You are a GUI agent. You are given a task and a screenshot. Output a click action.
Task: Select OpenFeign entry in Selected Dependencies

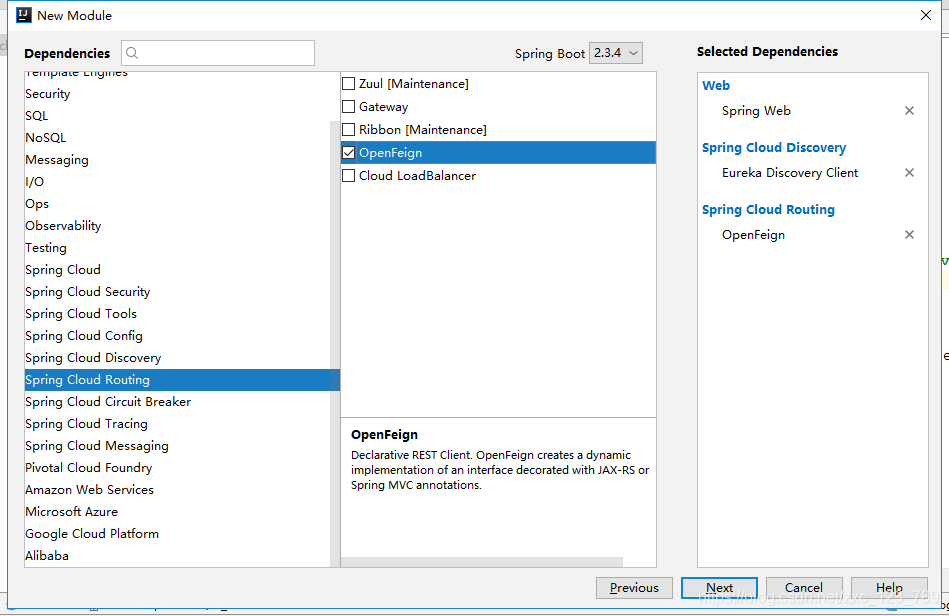click(753, 235)
